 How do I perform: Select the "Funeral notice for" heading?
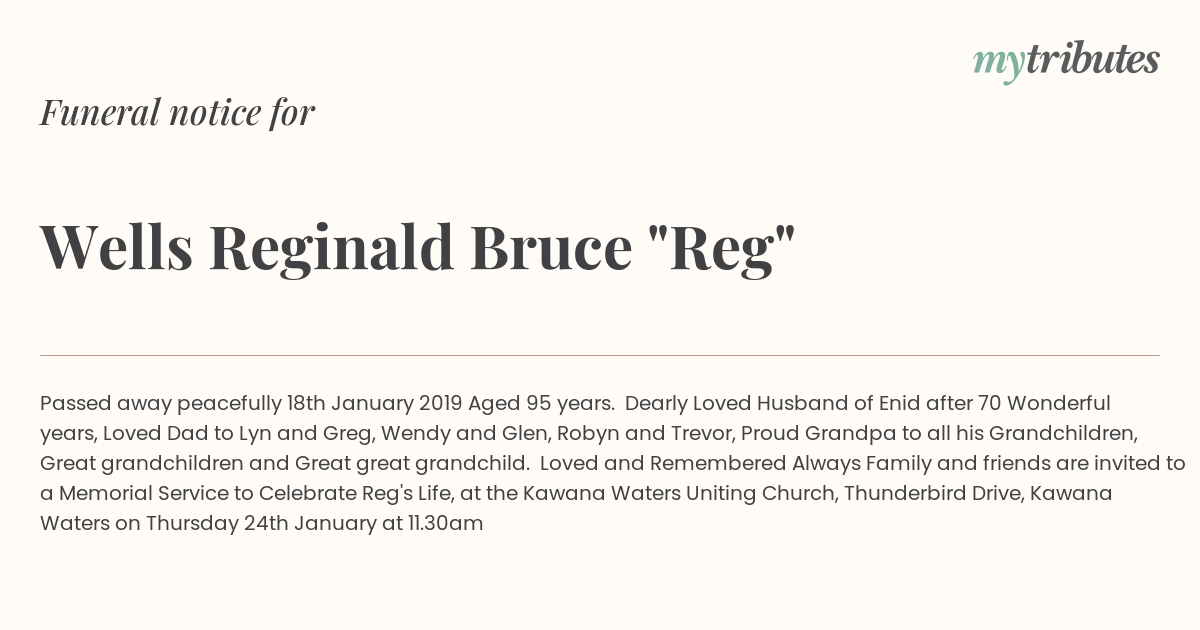click(177, 113)
